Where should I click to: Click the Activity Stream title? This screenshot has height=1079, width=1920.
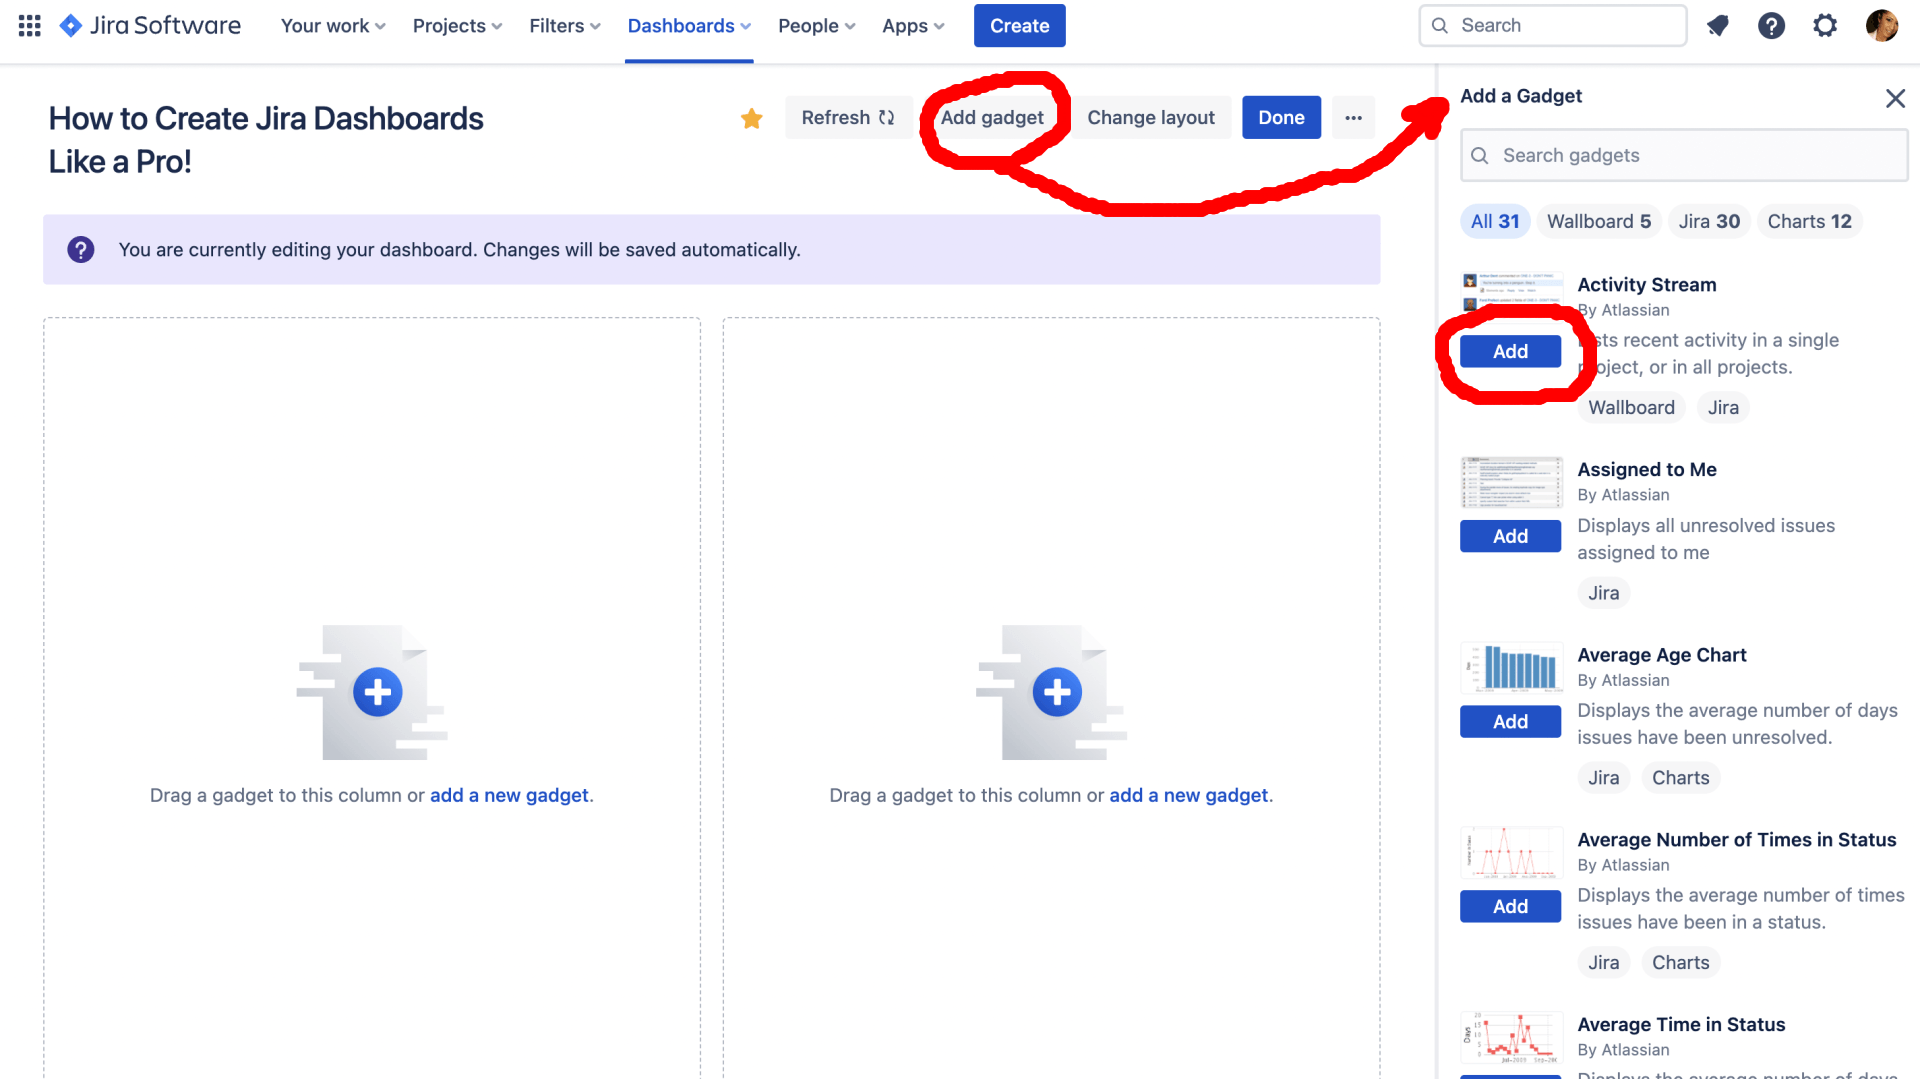(x=1646, y=285)
